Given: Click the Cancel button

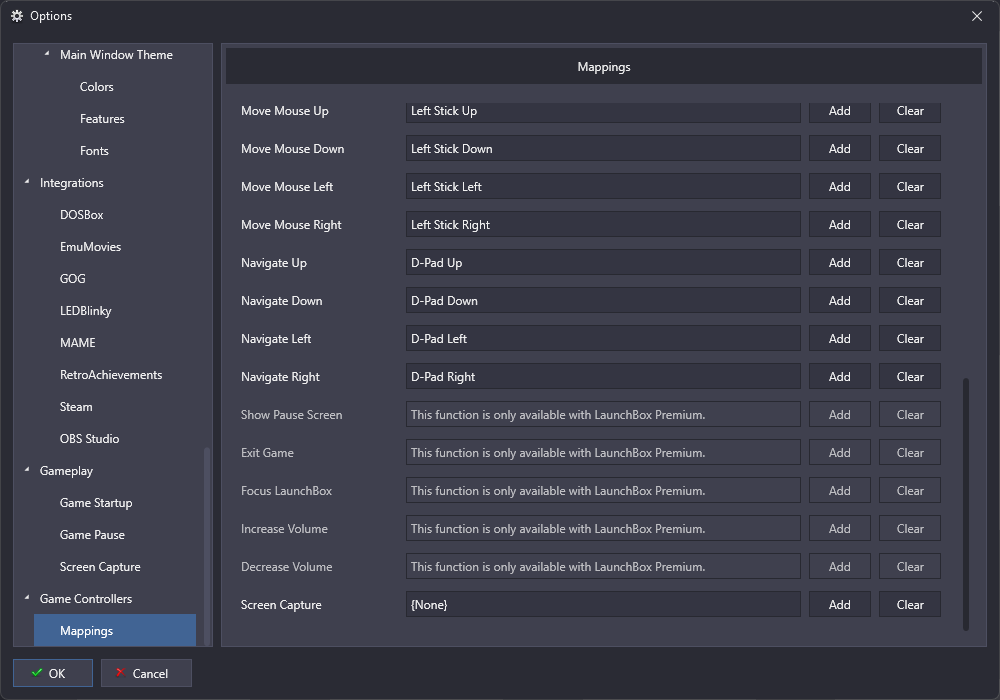Looking at the screenshot, I should pos(146,673).
